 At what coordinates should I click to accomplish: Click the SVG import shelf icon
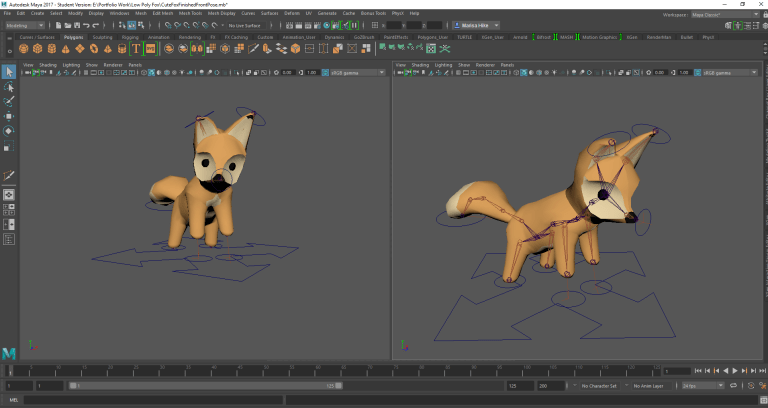tap(150, 48)
